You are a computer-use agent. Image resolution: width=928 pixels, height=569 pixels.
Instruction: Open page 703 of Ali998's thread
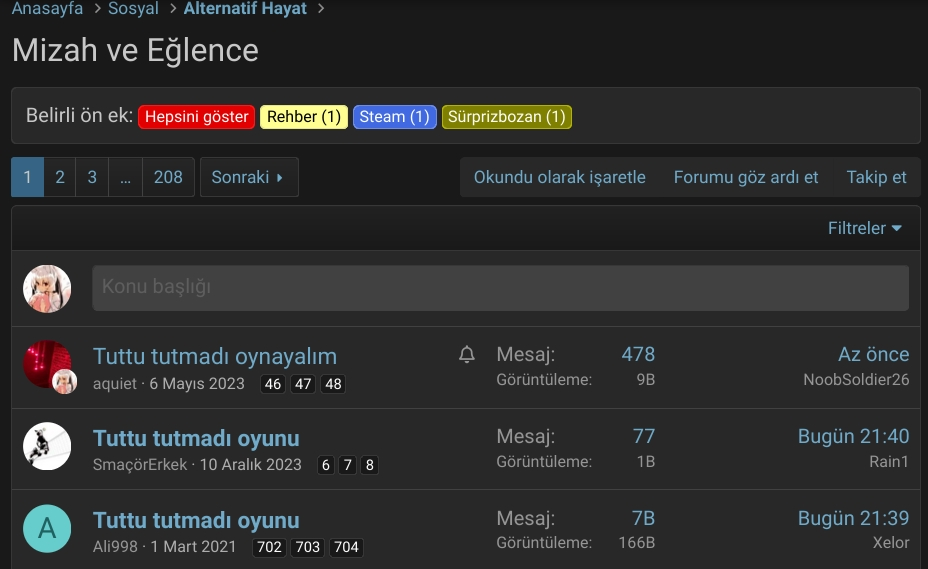pos(308,547)
